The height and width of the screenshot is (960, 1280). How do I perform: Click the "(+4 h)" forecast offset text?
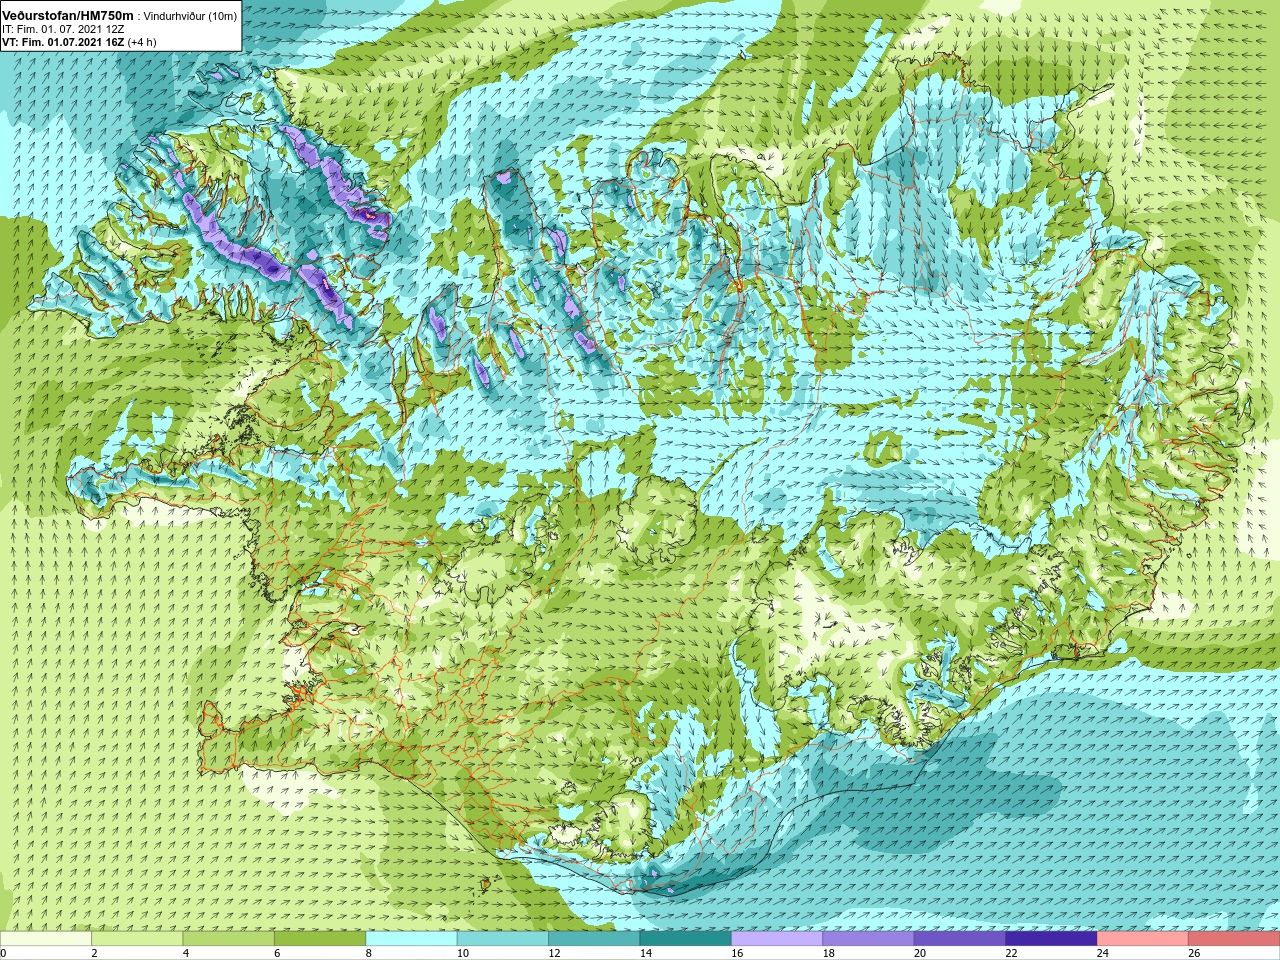click(x=142, y=42)
